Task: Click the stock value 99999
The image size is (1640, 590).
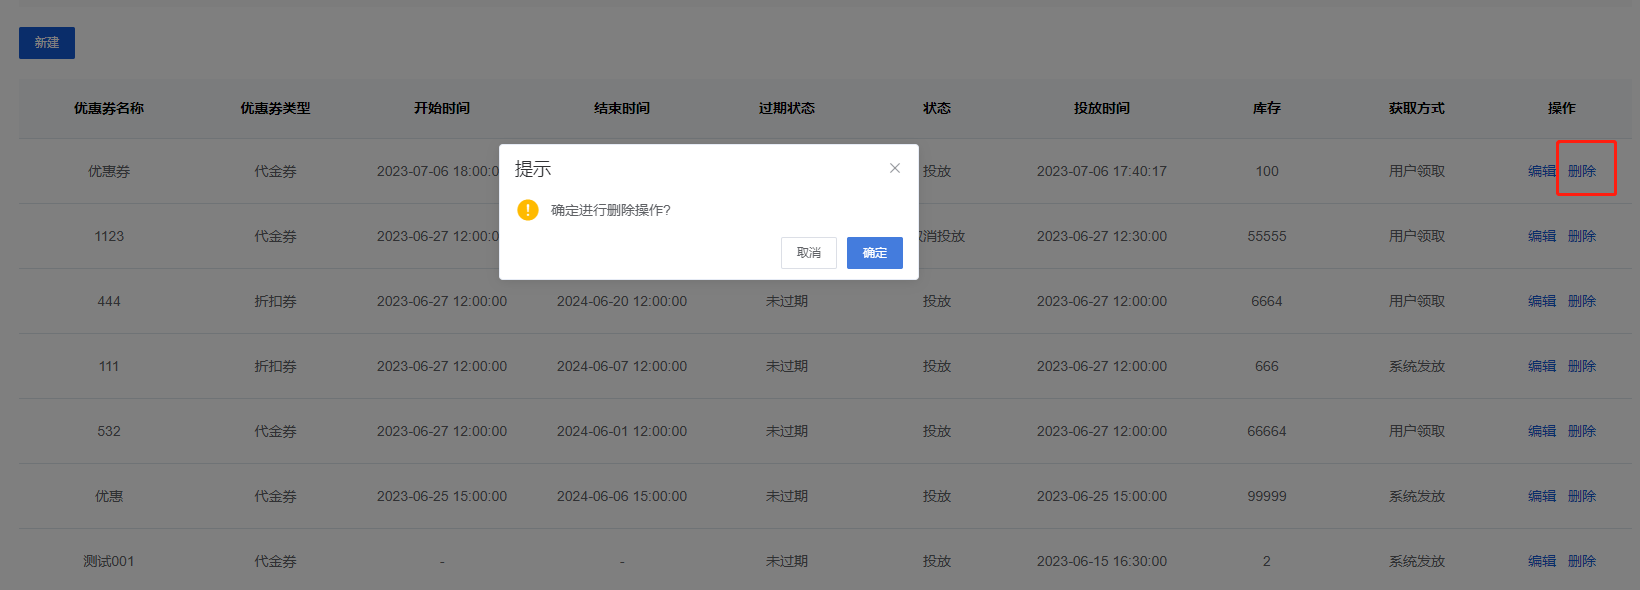Action: click(x=1267, y=496)
